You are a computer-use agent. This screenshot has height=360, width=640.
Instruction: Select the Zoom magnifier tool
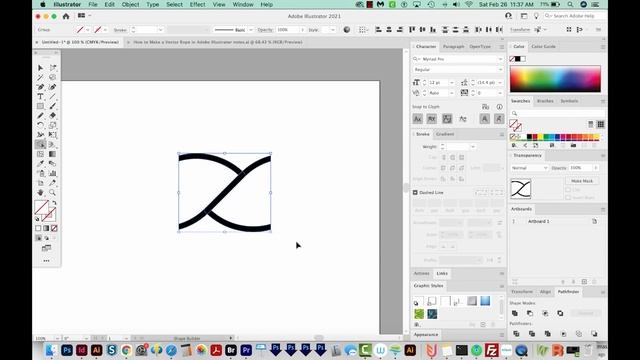pos(53,192)
